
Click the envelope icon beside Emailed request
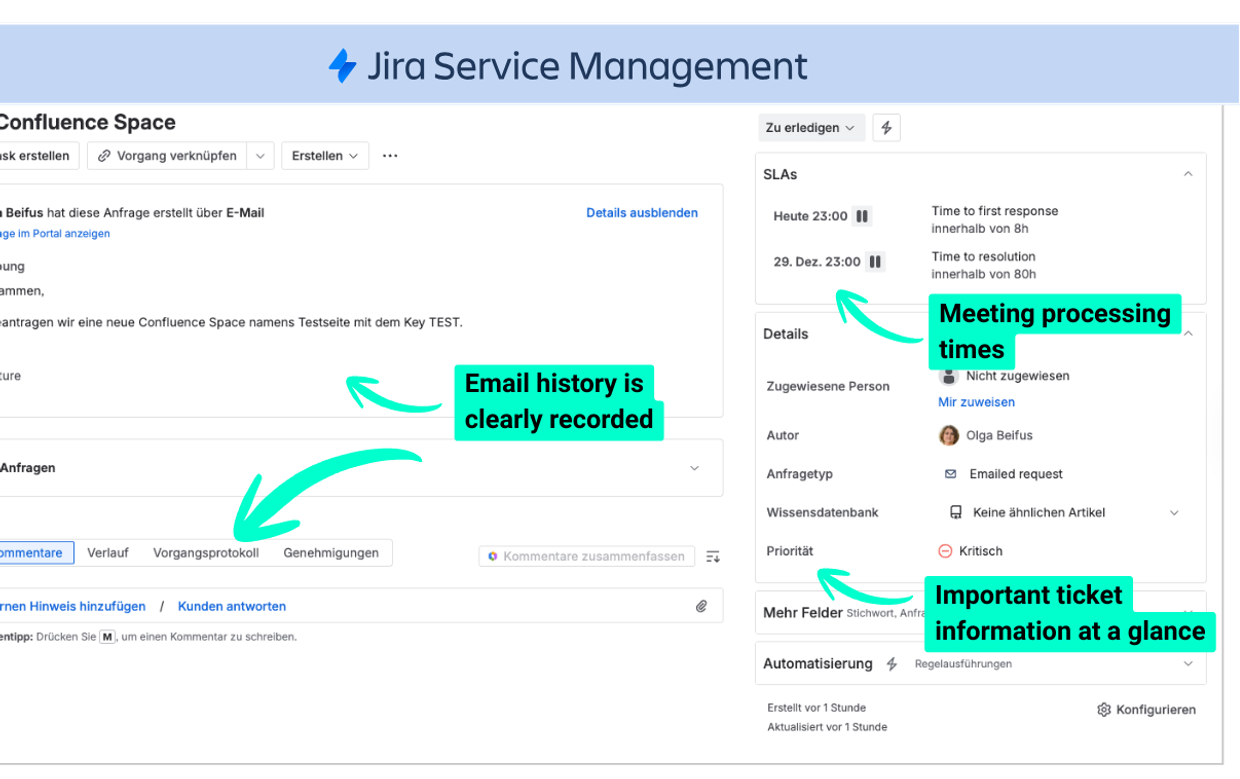point(950,474)
